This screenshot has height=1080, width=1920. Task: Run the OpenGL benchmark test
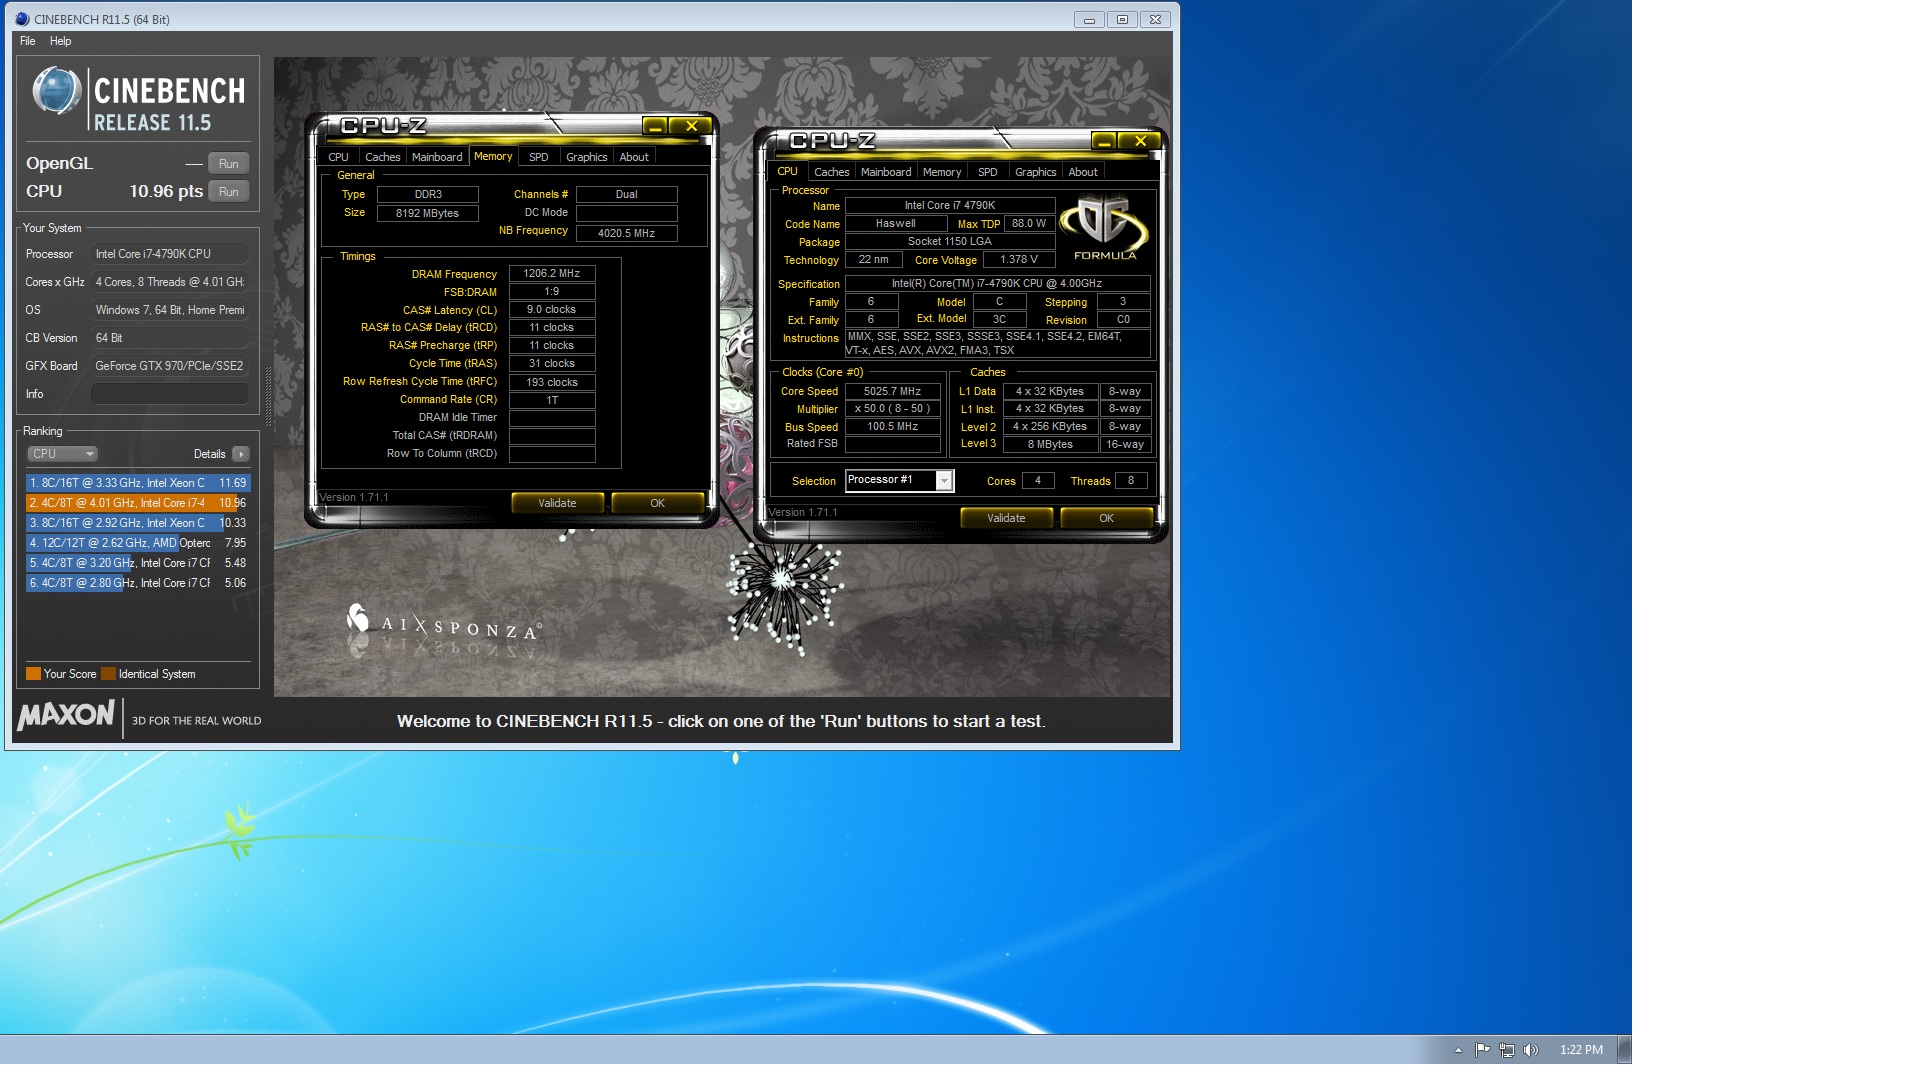[228, 164]
